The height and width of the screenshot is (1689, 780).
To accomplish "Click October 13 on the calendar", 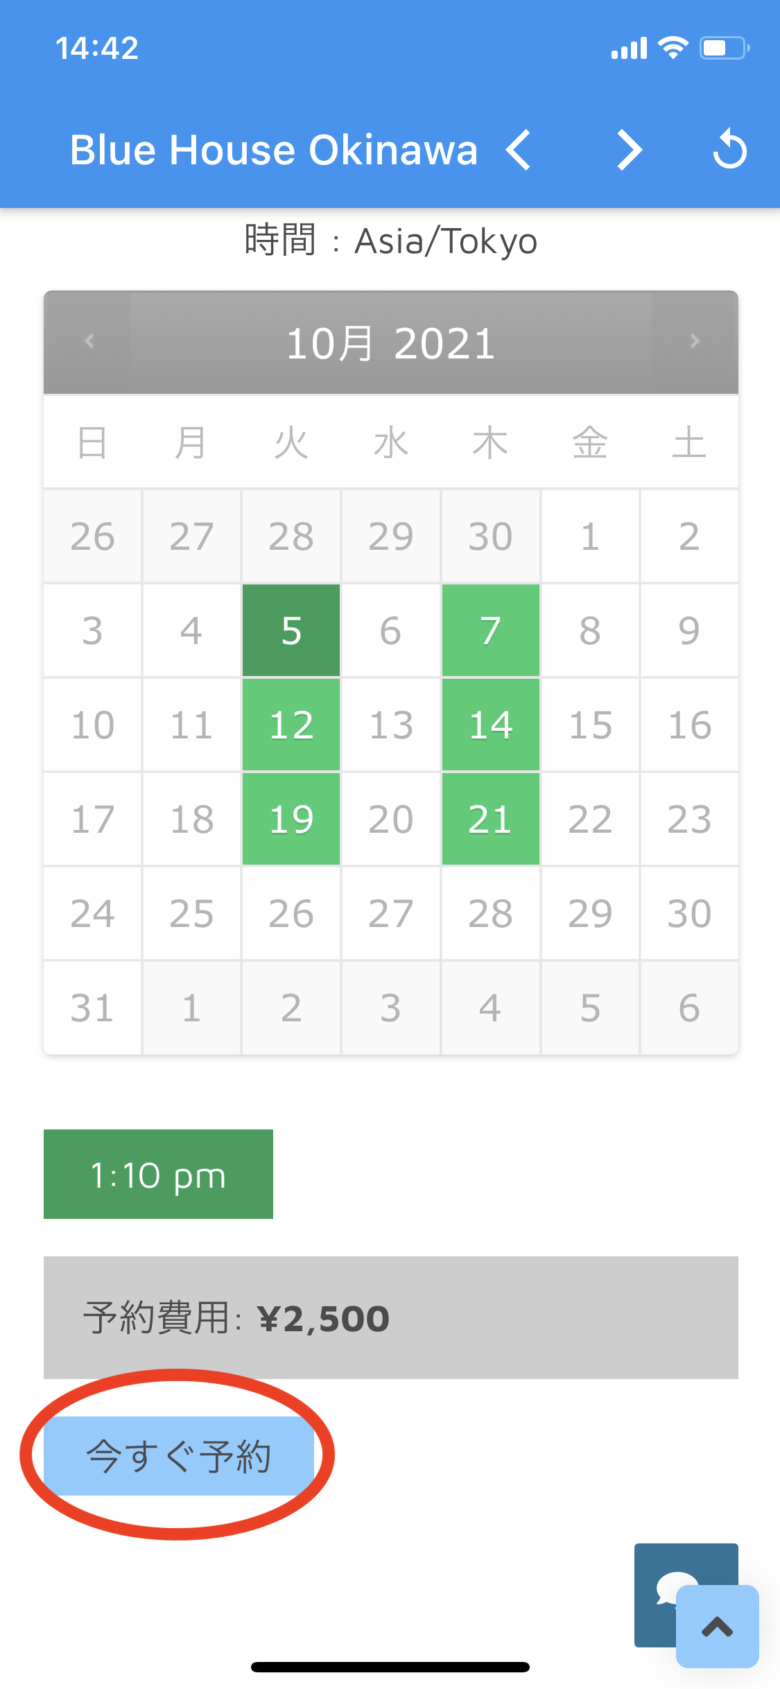I will point(391,725).
